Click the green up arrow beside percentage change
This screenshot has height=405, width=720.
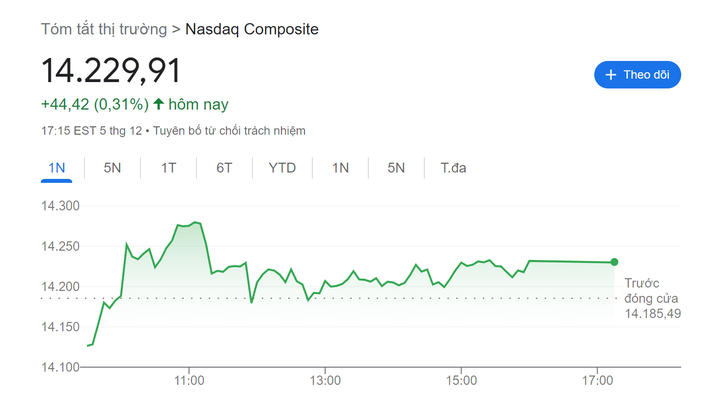pyautogui.click(x=159, y=104)
